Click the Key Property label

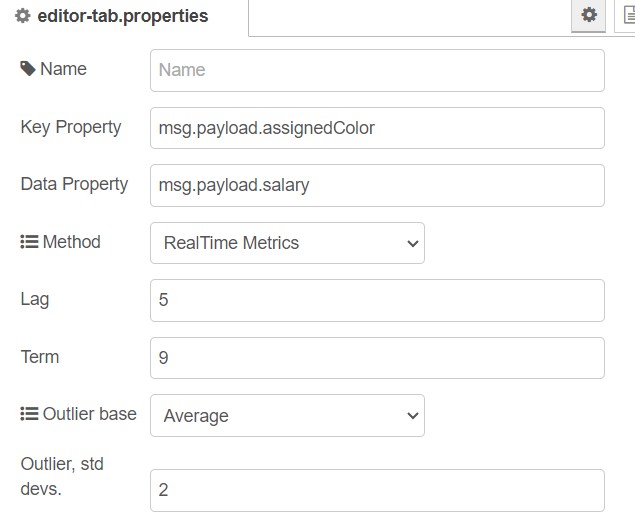click(71, 127)
